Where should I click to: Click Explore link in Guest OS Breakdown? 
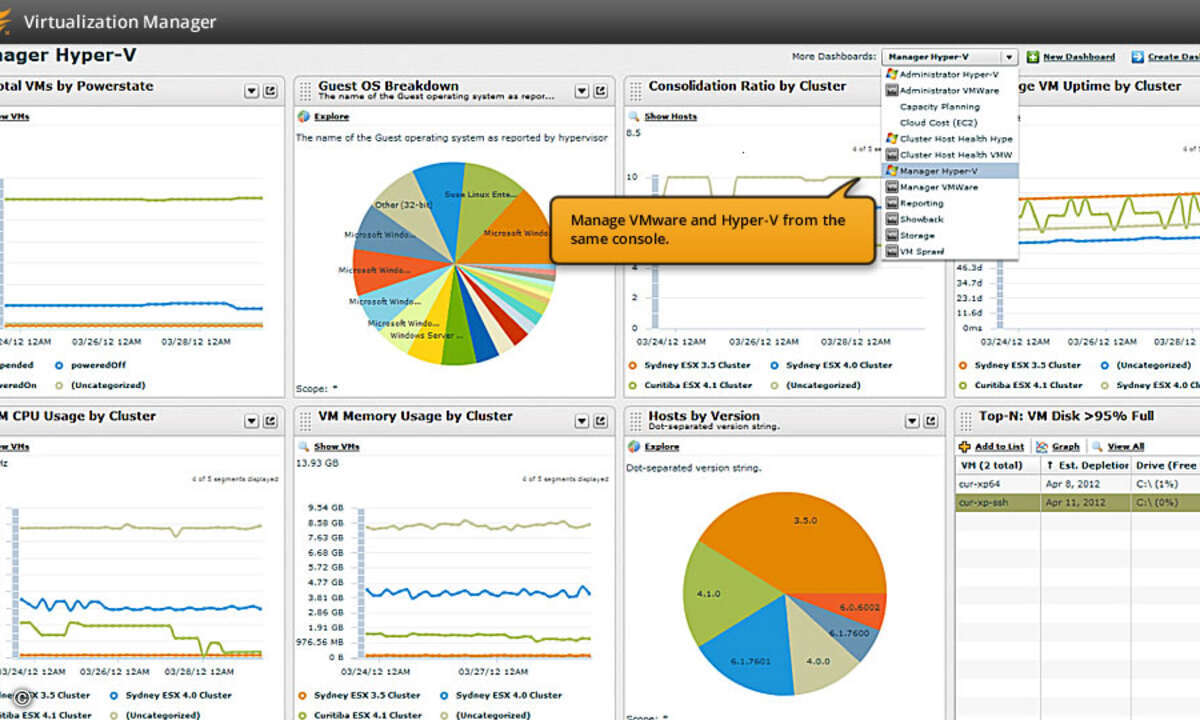point(331,116)
